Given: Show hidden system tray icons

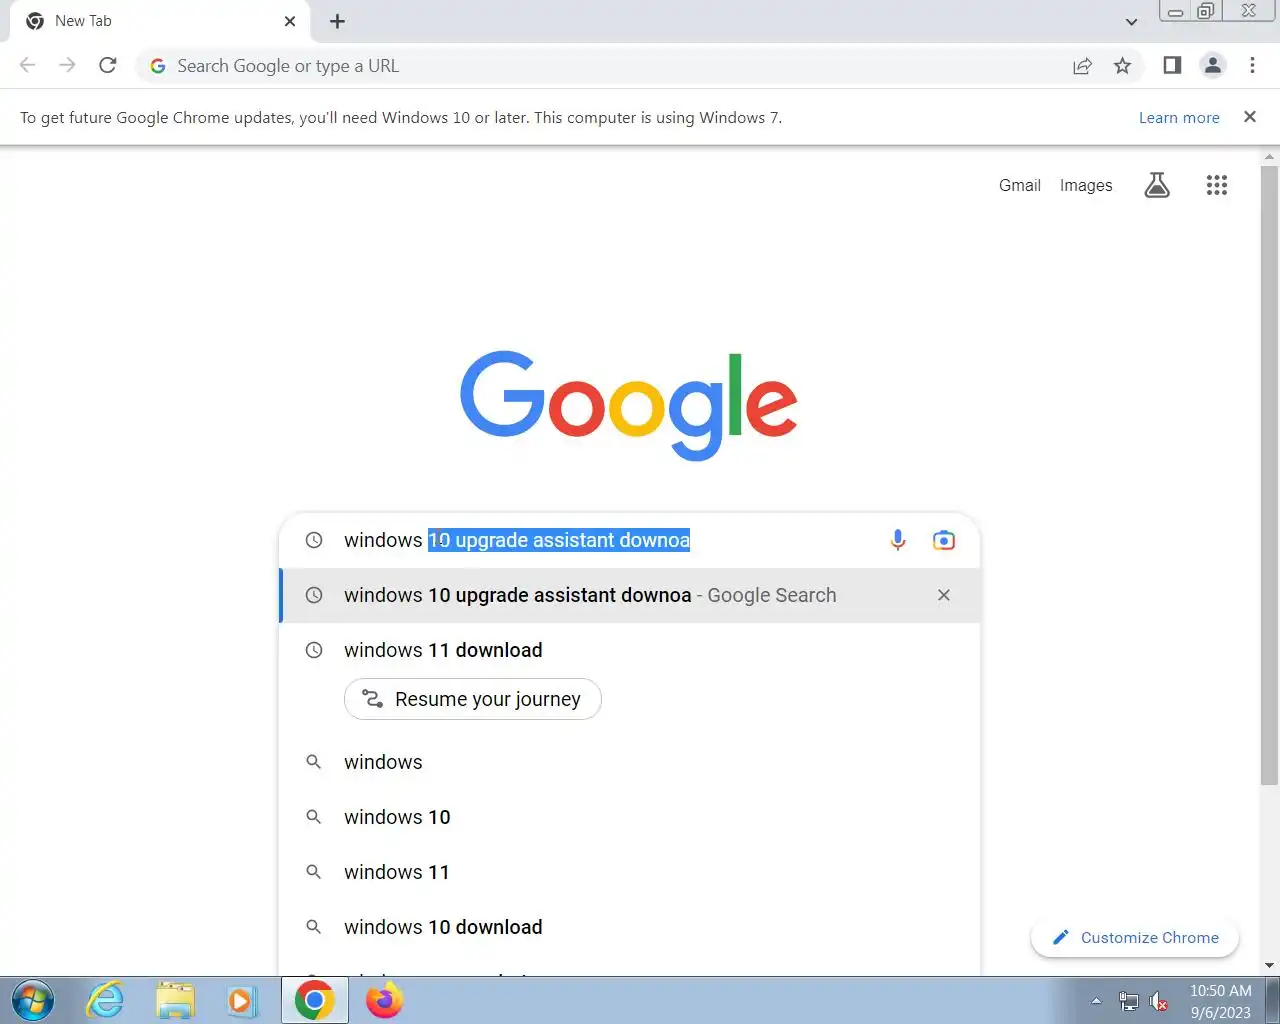Looking at the screenshot, I should point(1096,1000).
